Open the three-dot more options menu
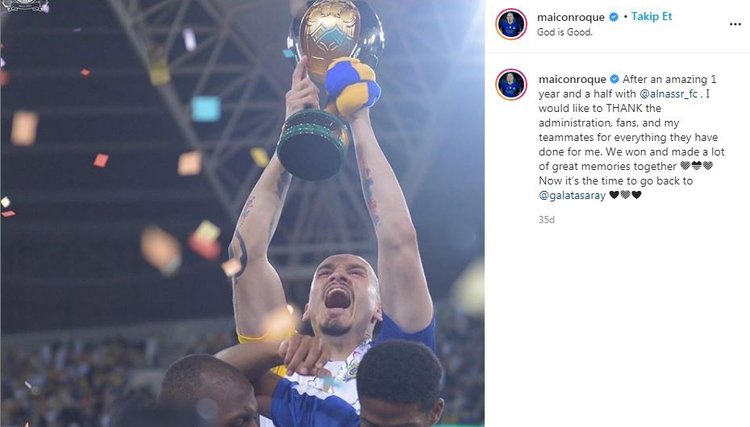 (x=735, y=24)
